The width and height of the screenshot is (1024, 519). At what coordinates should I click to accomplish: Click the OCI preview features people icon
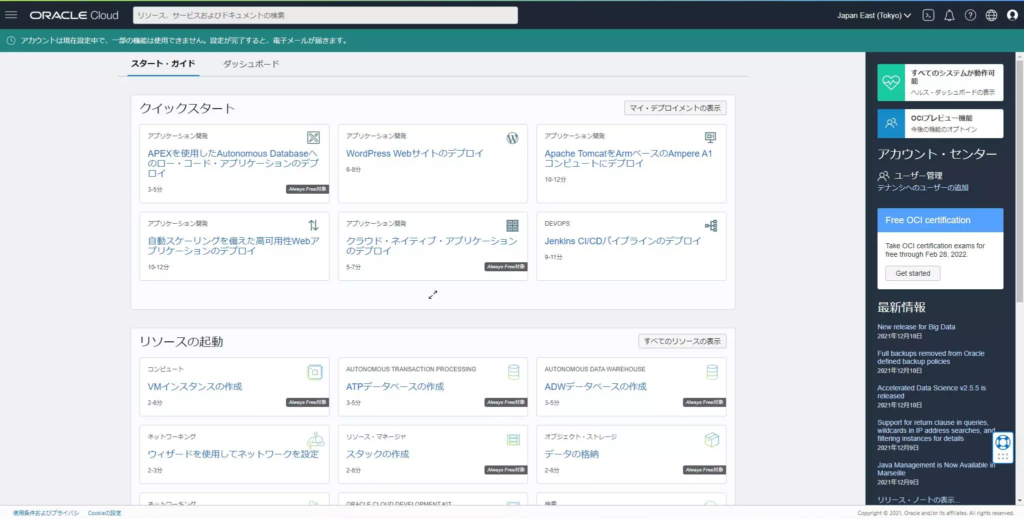[891, 123]
